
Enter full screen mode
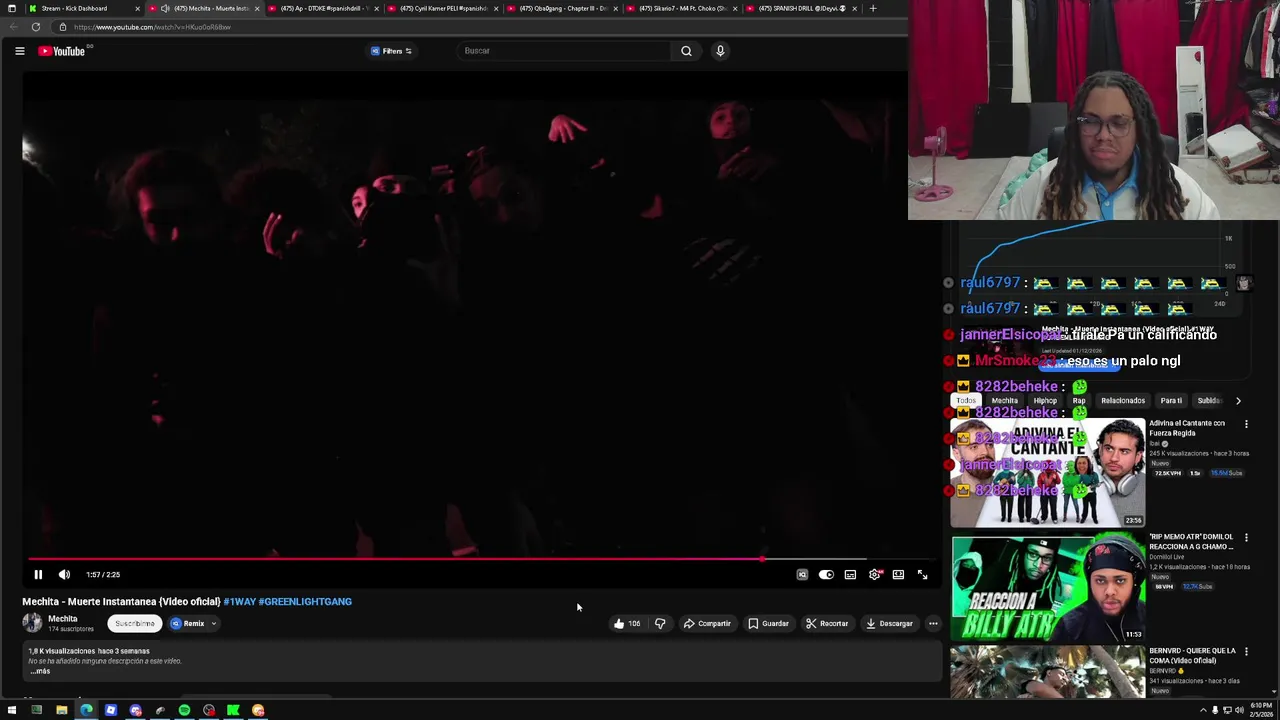click(922, 575)
